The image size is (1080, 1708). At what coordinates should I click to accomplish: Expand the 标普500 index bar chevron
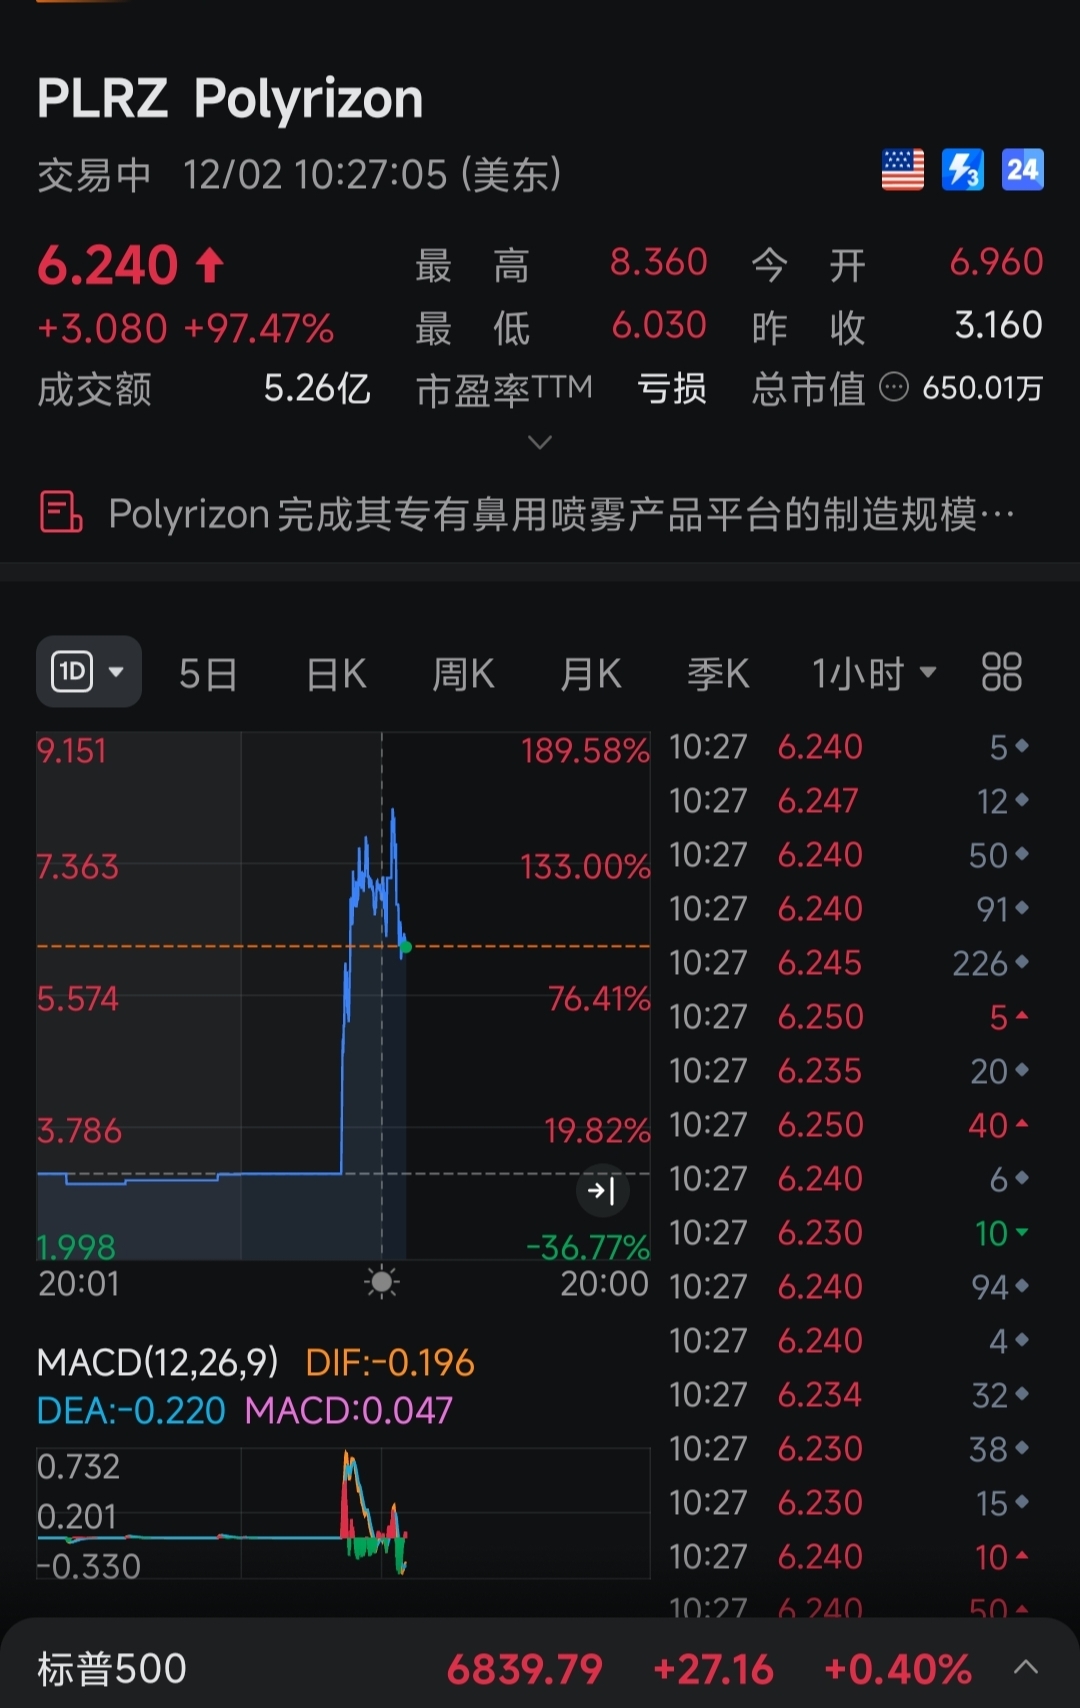1026,1667
